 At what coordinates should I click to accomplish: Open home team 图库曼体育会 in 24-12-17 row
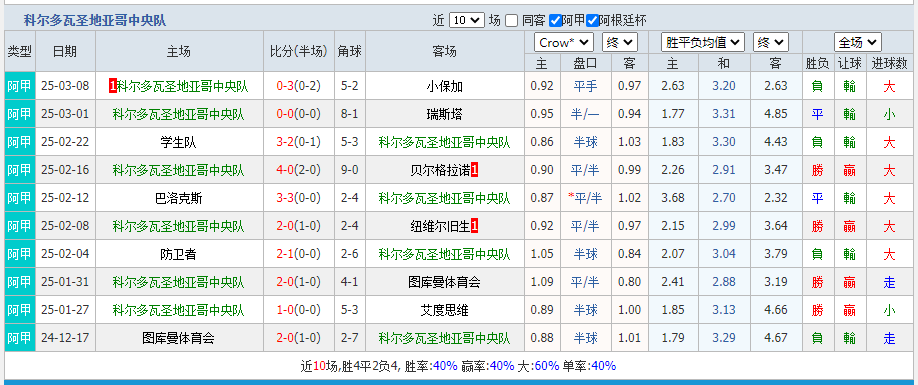(179, 338)
